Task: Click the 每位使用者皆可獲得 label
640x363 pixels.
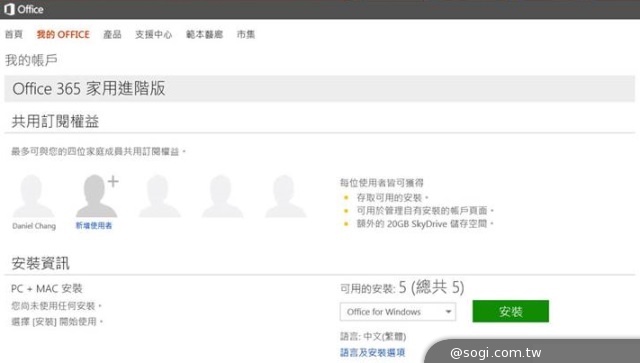Action: [x=382, y=183]
